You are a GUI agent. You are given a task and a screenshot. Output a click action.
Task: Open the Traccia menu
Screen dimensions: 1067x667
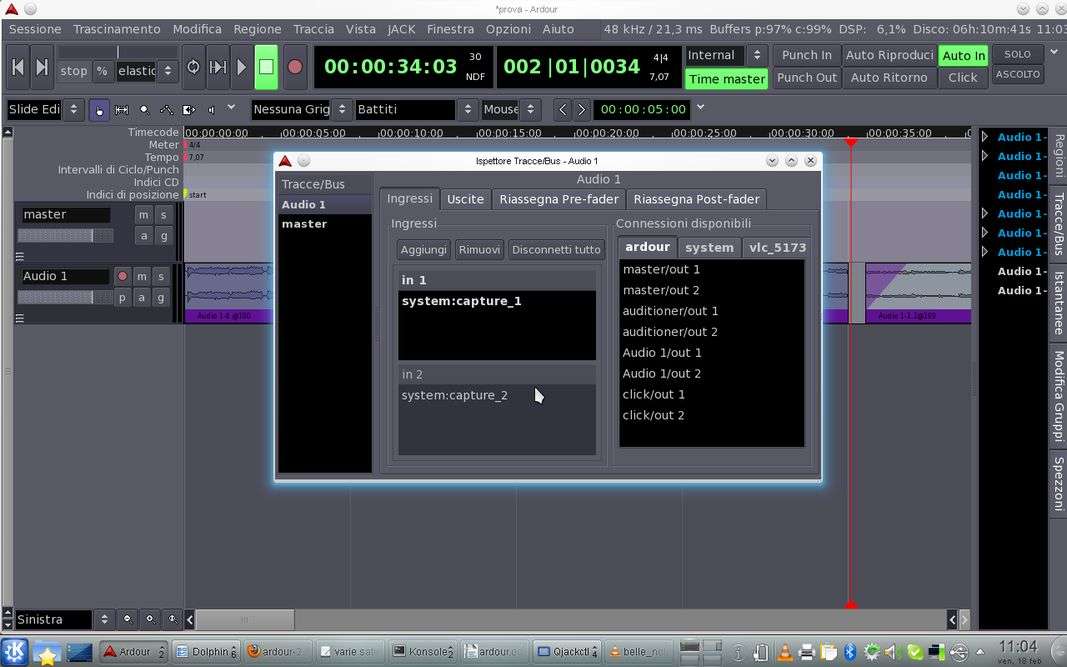tap(313, 29)
